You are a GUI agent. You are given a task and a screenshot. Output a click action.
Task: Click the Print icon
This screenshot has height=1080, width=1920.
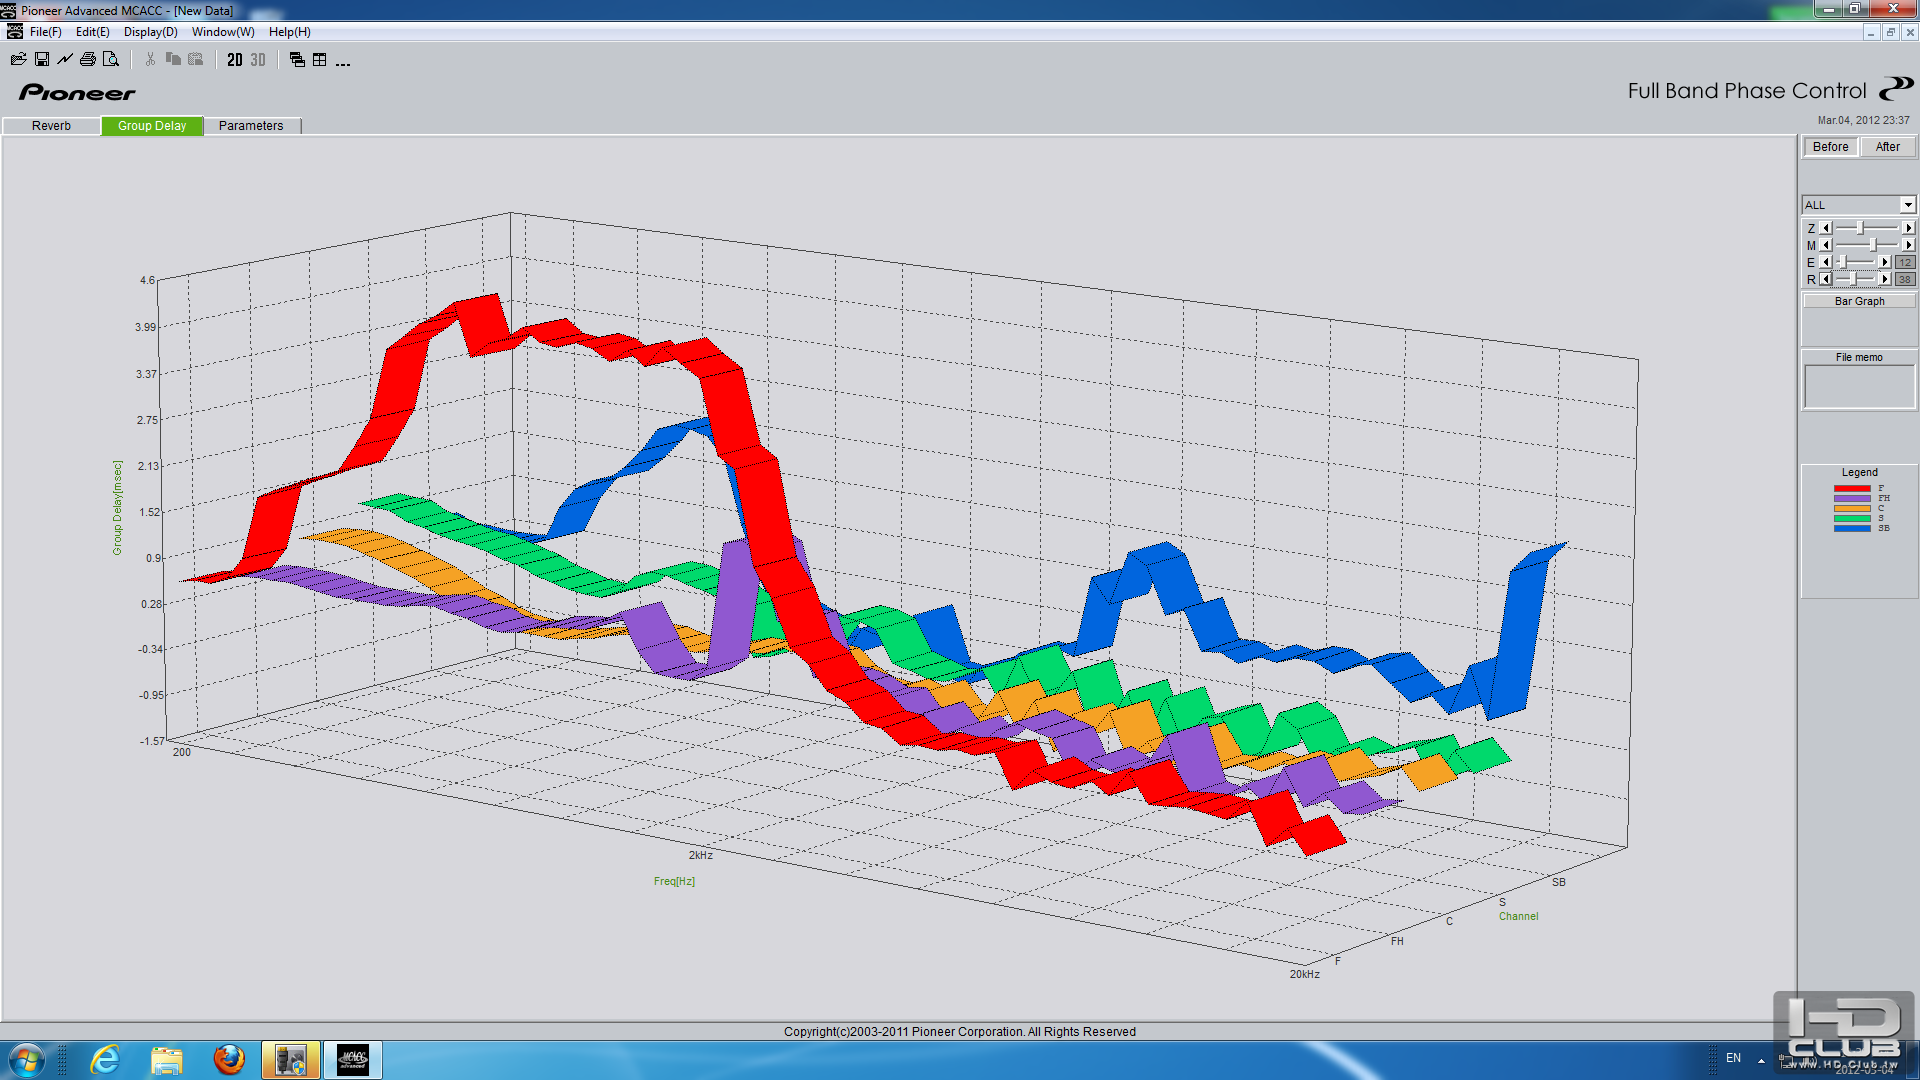point(88,60)
